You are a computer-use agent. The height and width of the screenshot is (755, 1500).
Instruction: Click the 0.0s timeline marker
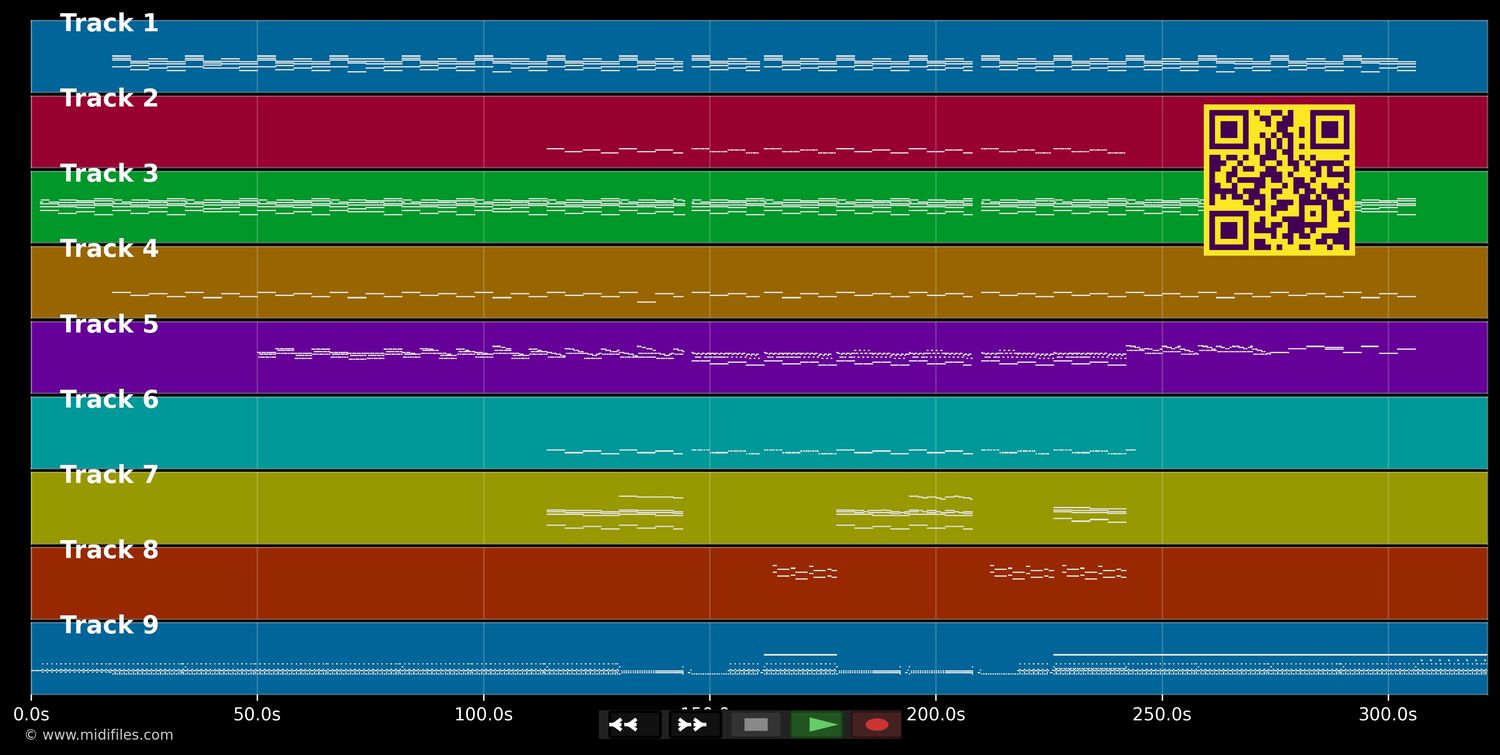33,714
